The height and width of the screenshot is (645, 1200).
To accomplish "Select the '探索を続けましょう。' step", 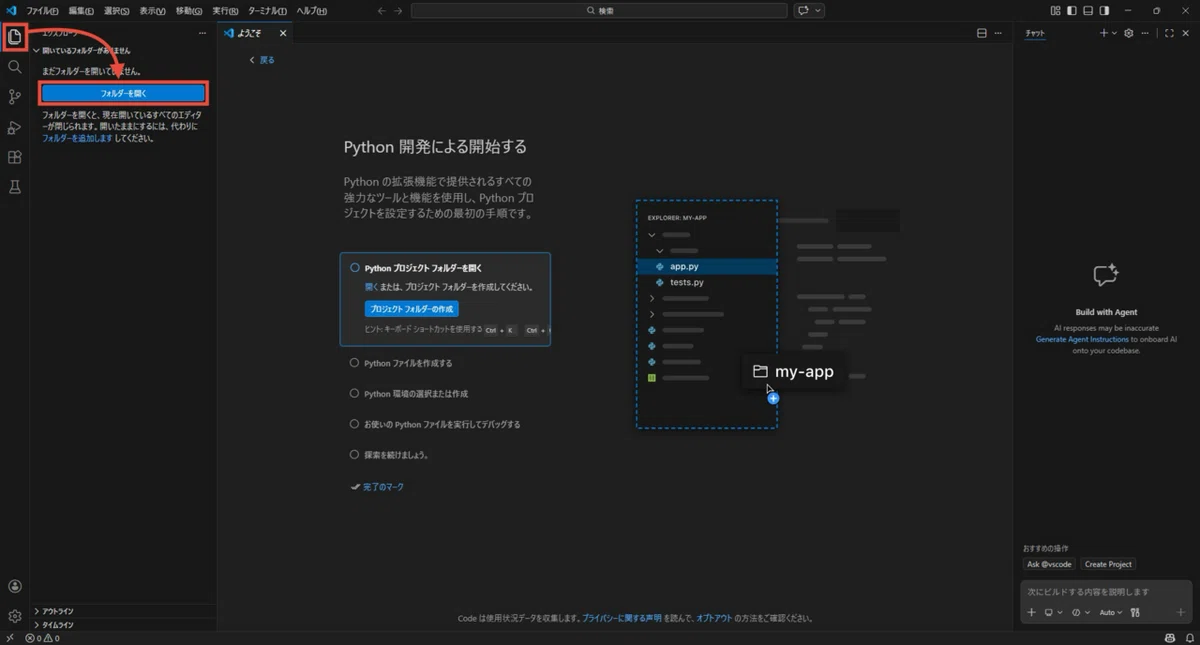I will (x=389, y=454).
